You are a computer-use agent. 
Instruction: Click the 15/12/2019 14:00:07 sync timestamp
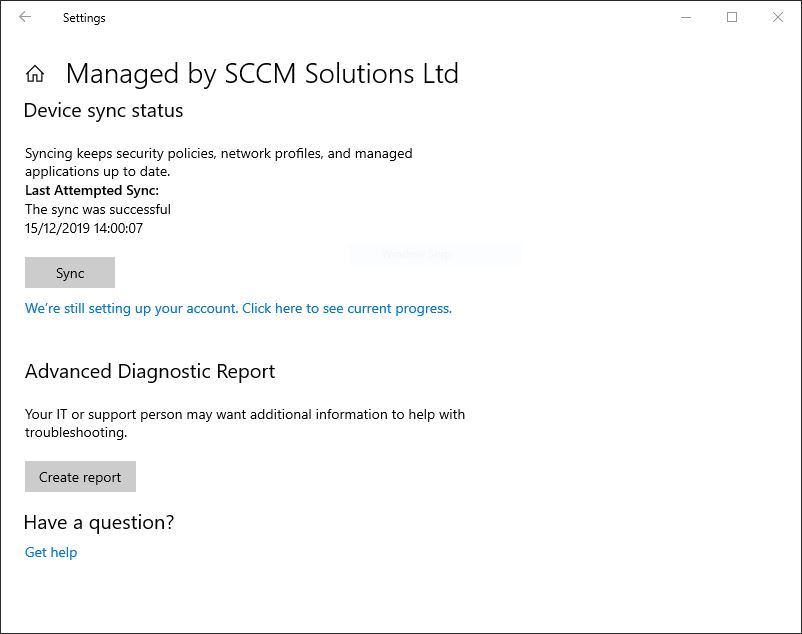coord(84,228)
